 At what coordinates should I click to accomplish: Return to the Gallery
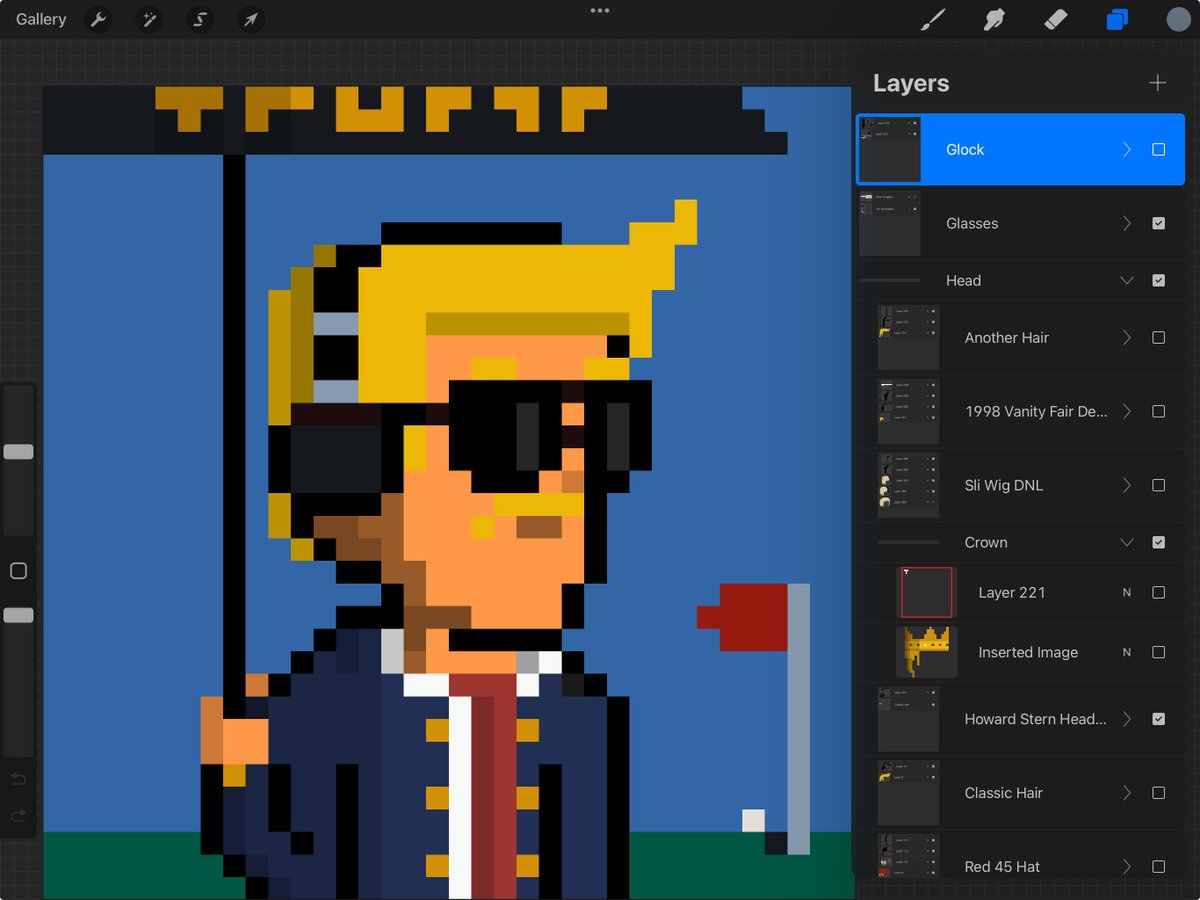click(41, 19)
